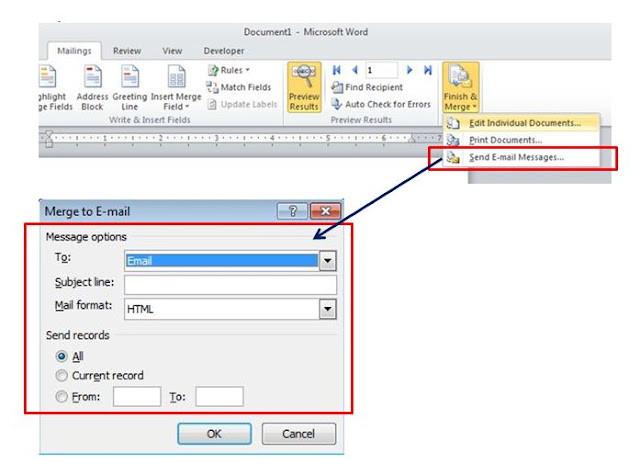Image resolution: width=640 pixels, height=476 pixels.
Task: Click Update Labels
Action: tap(242, 105)
